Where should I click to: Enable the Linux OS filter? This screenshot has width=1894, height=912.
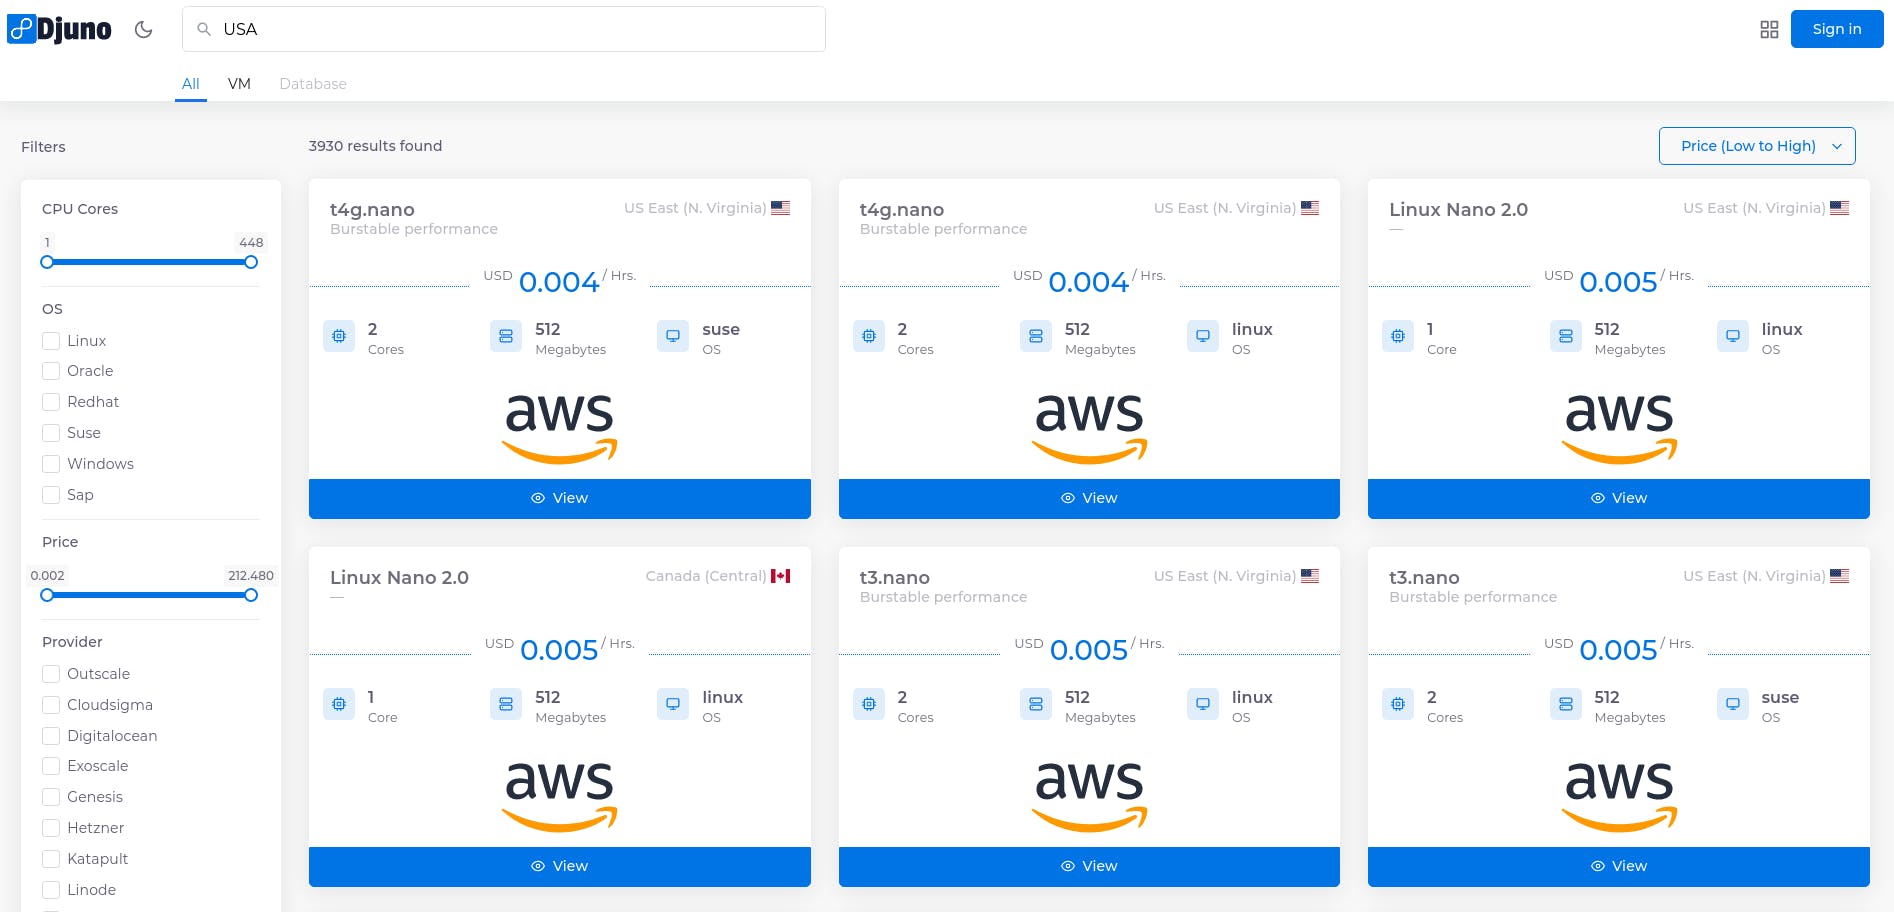(51, 341)
